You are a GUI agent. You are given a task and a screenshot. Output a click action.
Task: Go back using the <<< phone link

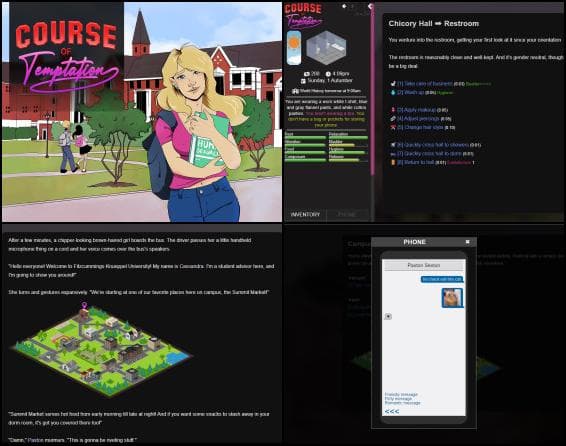point(392,411)
